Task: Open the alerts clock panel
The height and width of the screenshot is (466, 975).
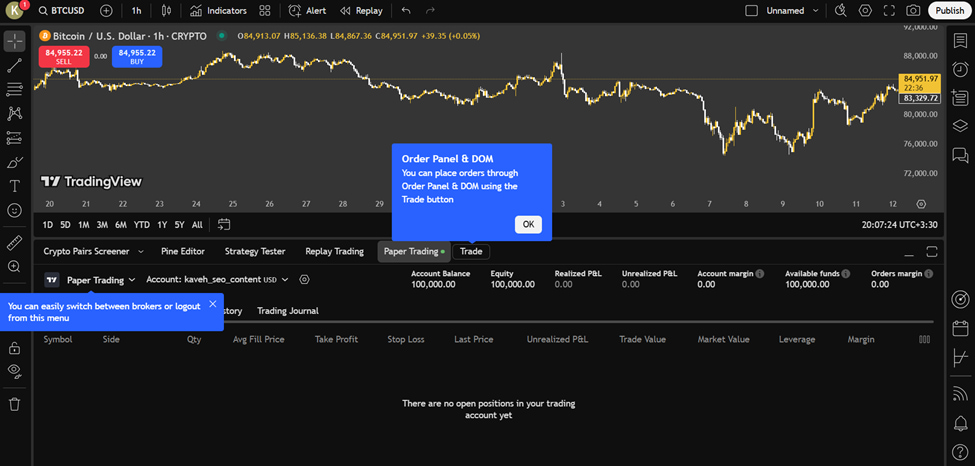Action: point(961,68)
